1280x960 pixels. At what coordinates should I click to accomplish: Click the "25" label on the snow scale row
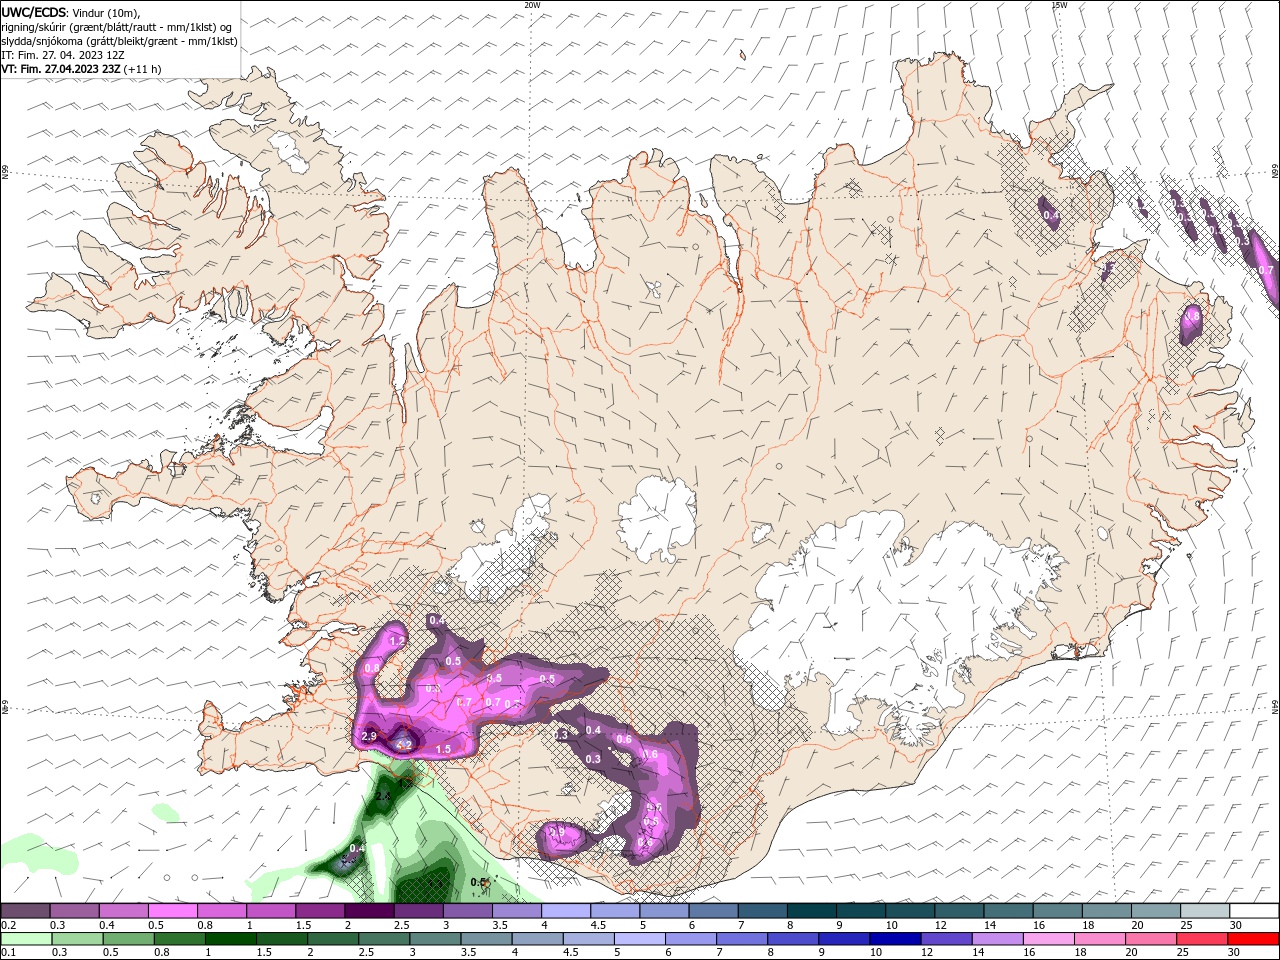coord(1185,925)
